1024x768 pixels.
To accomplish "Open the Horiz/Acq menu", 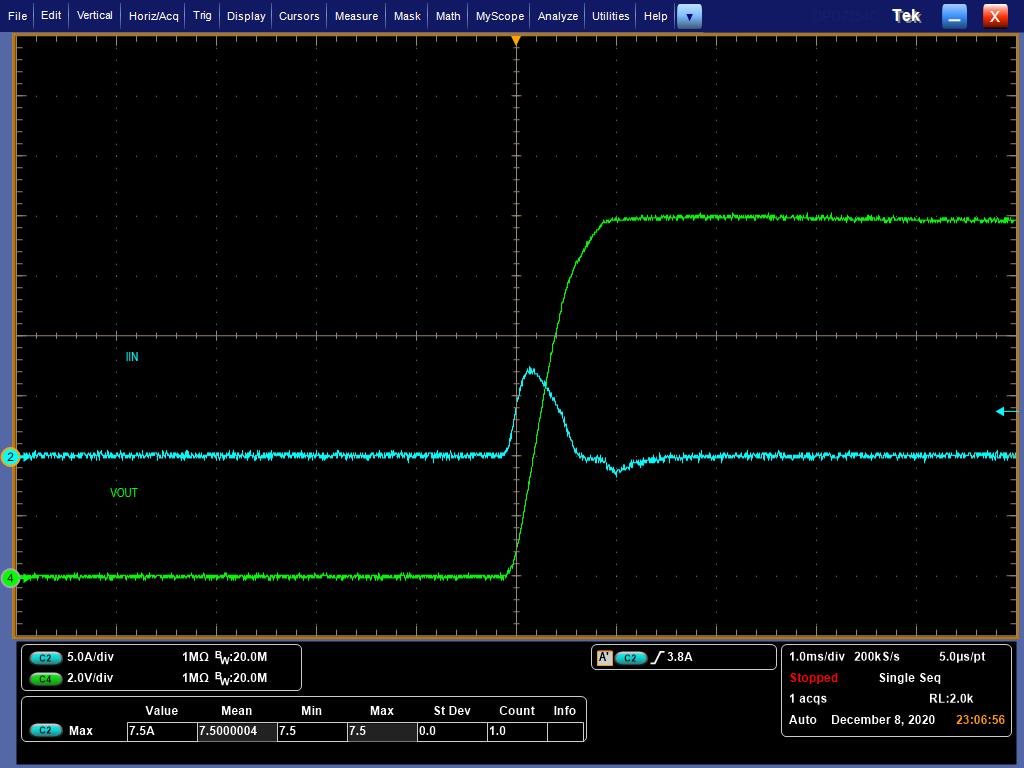I will pos(153,16).
